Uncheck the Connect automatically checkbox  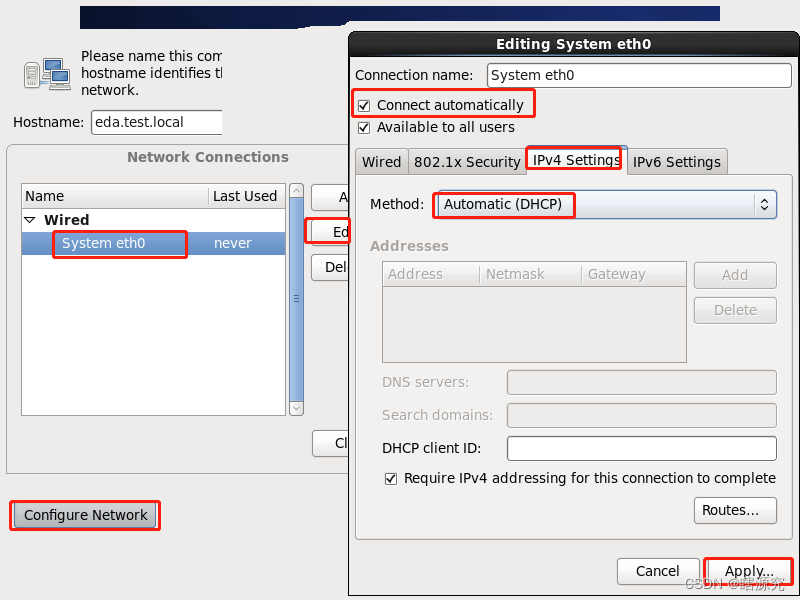[x=365, y=104]
